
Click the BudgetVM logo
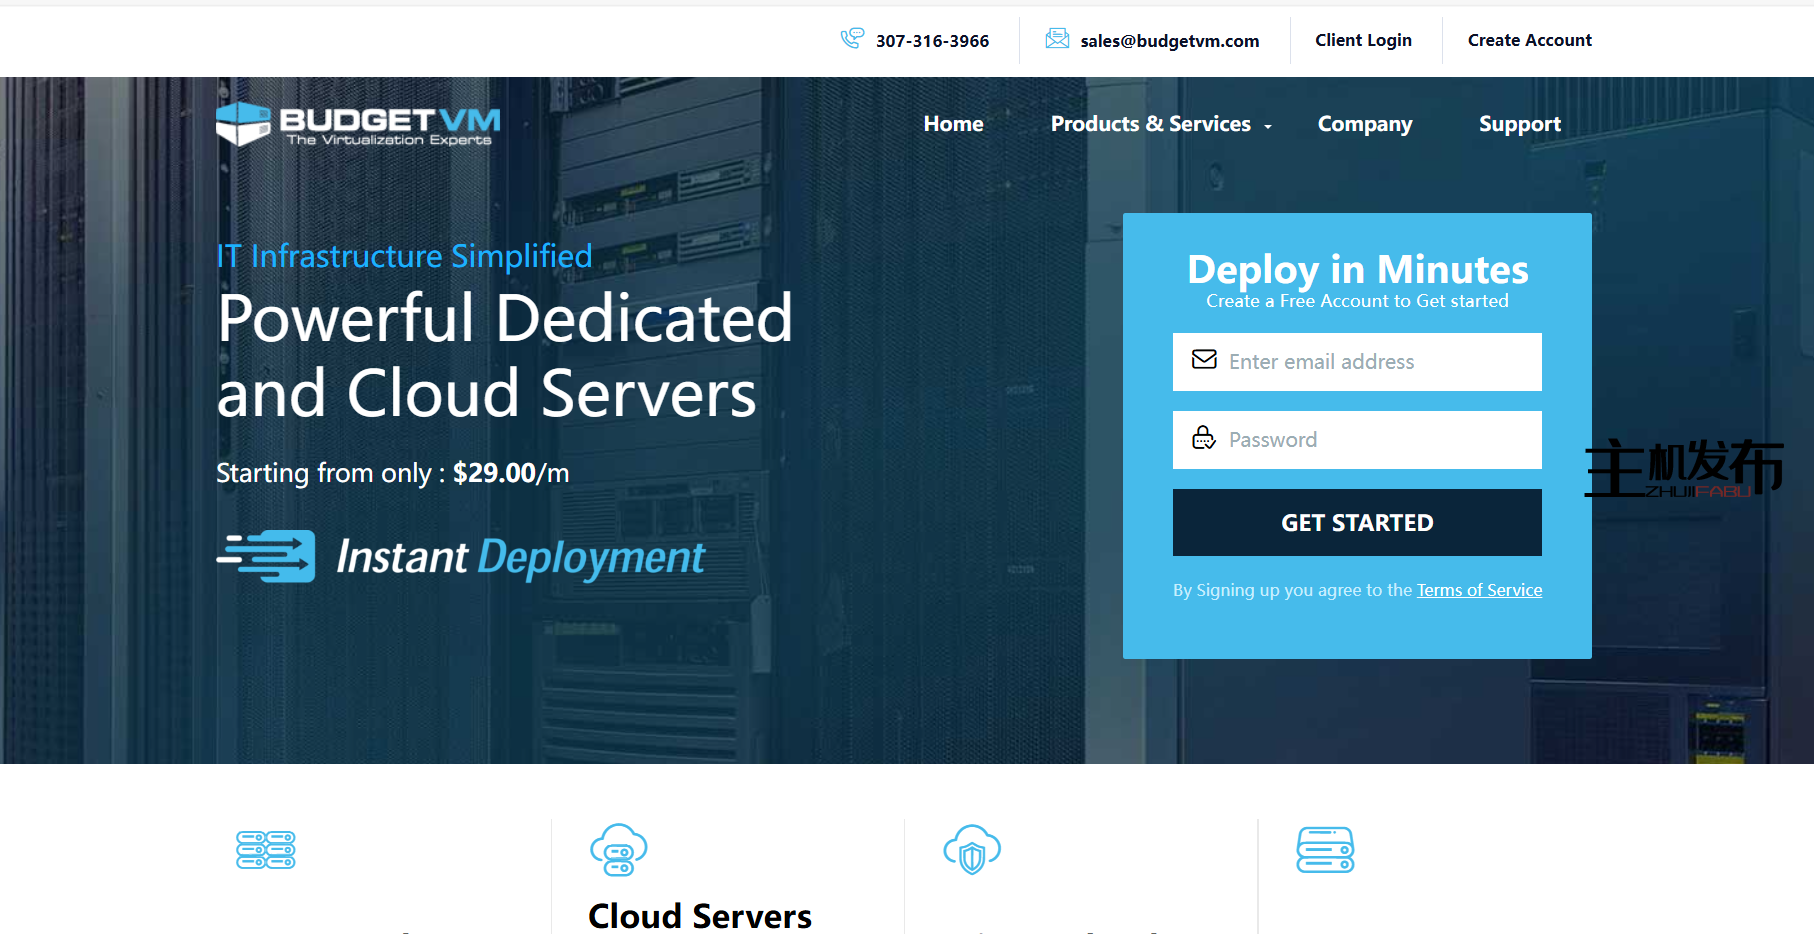click(x=358, y=125)
